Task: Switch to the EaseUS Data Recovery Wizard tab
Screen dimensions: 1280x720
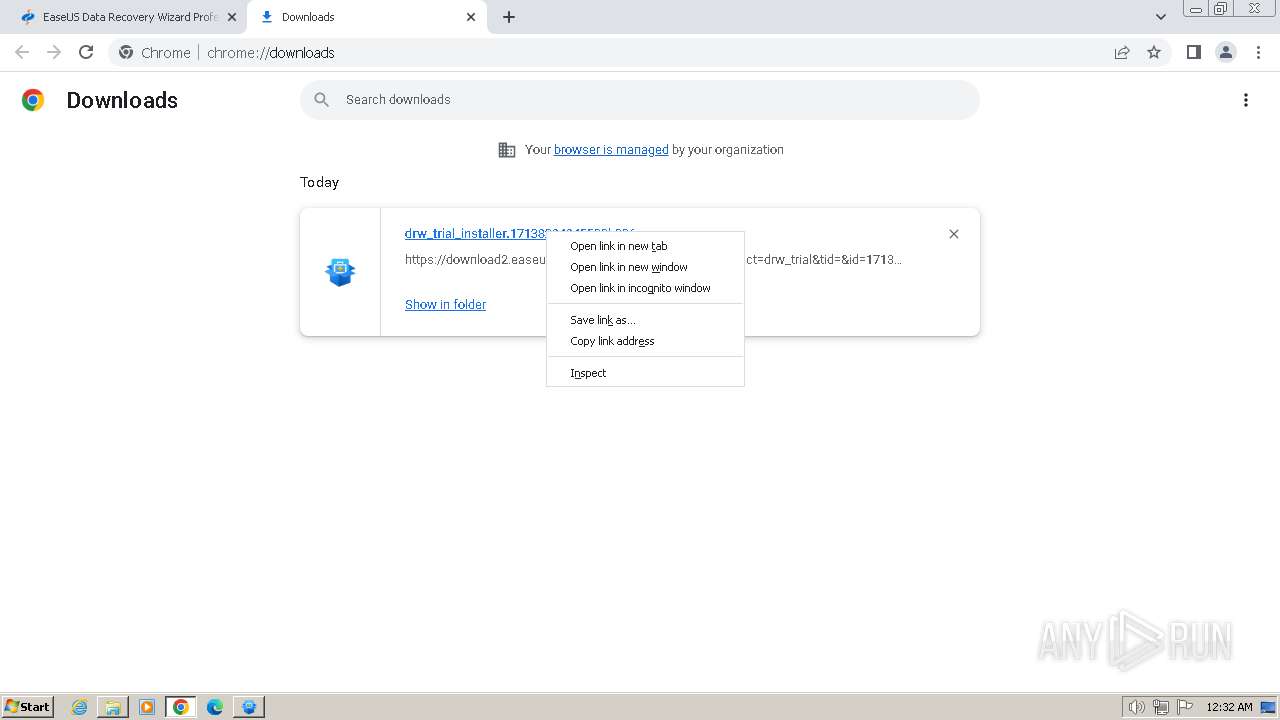Action: tap(128, 17)
